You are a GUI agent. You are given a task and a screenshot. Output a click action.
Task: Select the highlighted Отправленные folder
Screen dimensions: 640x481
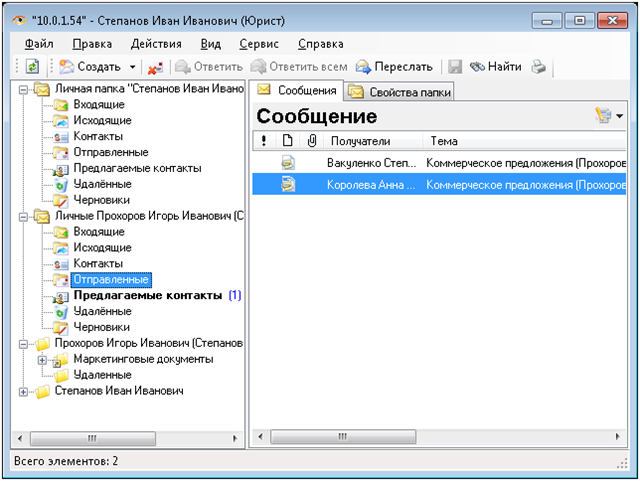111,280
